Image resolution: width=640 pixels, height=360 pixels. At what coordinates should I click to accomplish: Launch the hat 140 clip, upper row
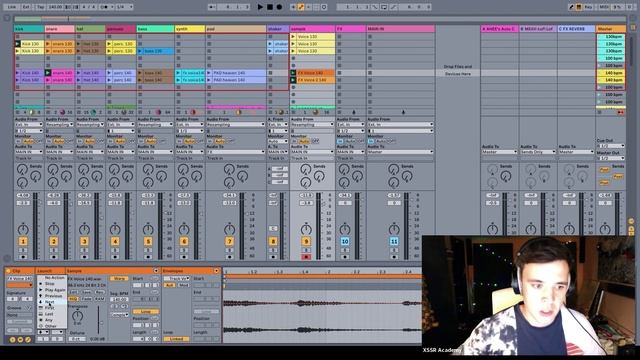(79, 73)
